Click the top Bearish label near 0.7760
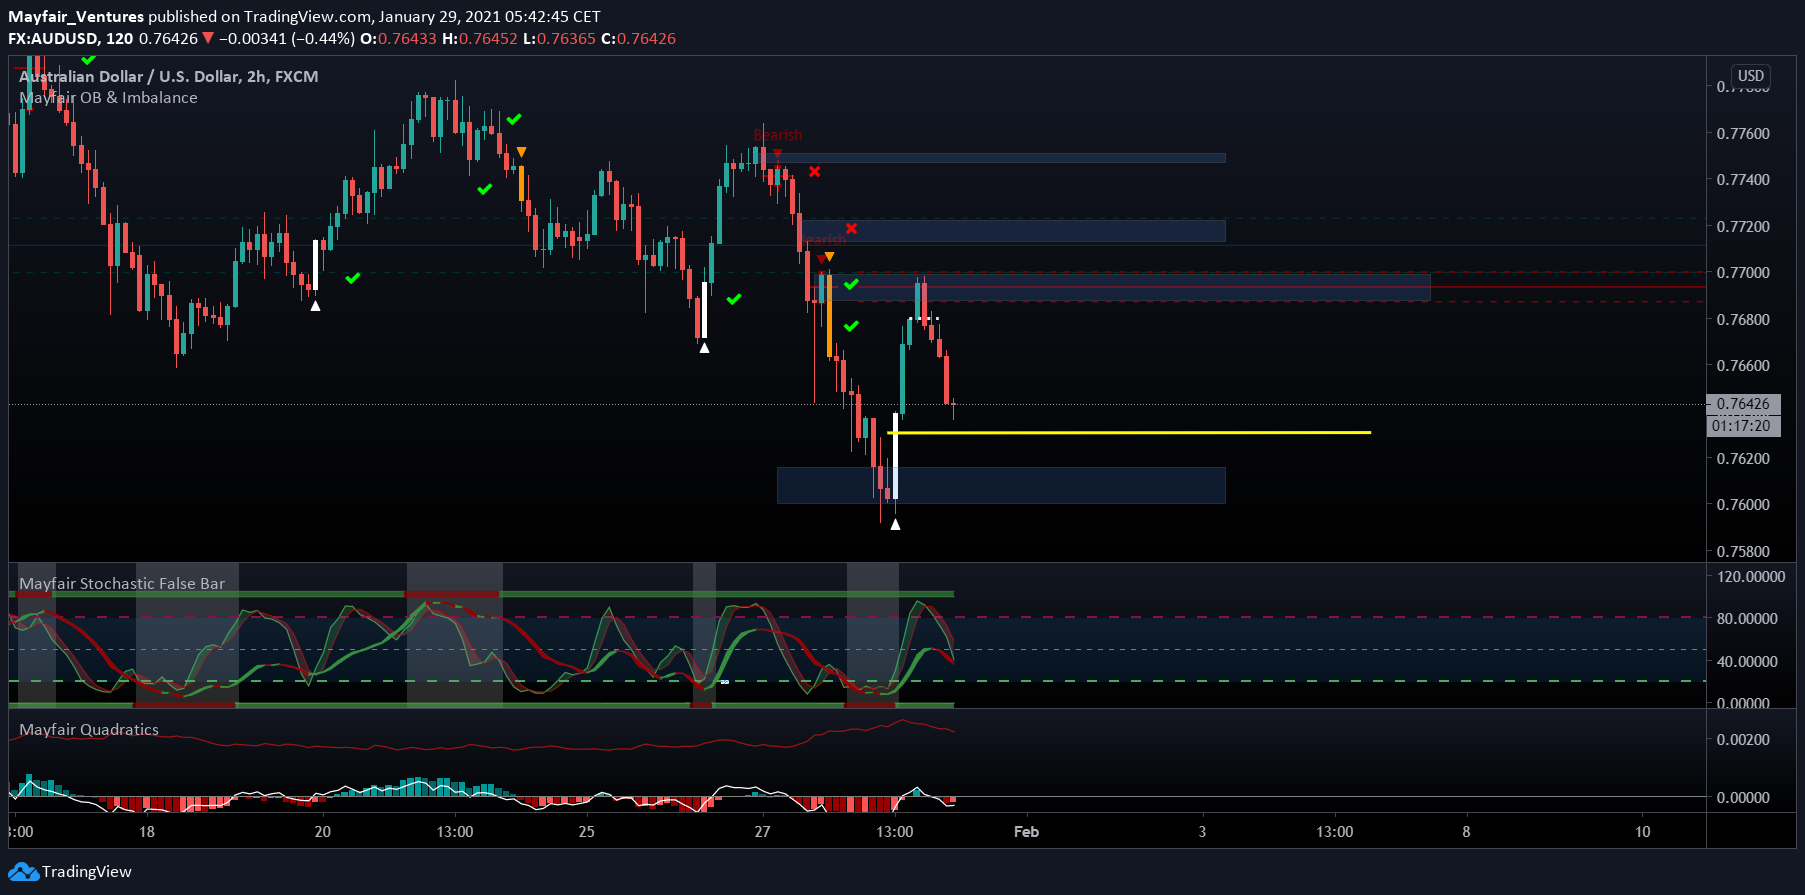 (x=778, y=135)
